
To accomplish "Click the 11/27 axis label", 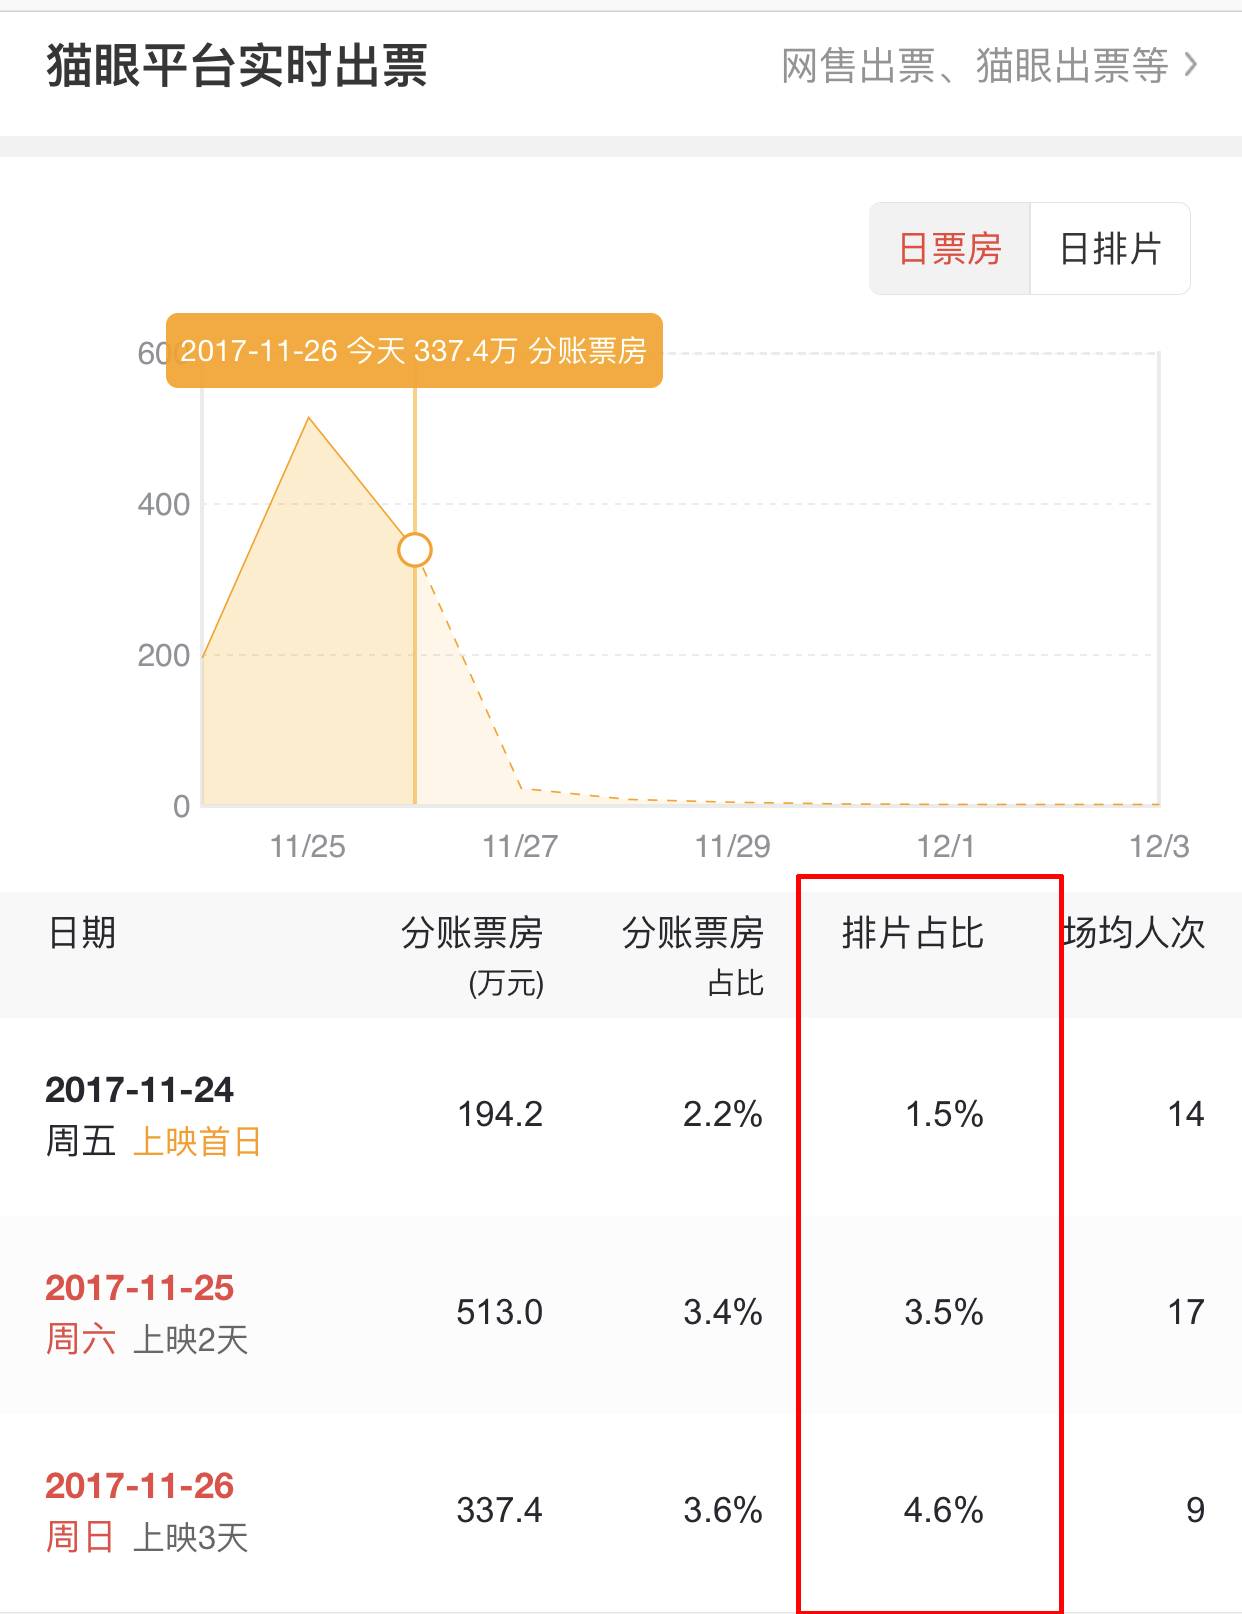I will pyautogui.click(x=520, y=847).
